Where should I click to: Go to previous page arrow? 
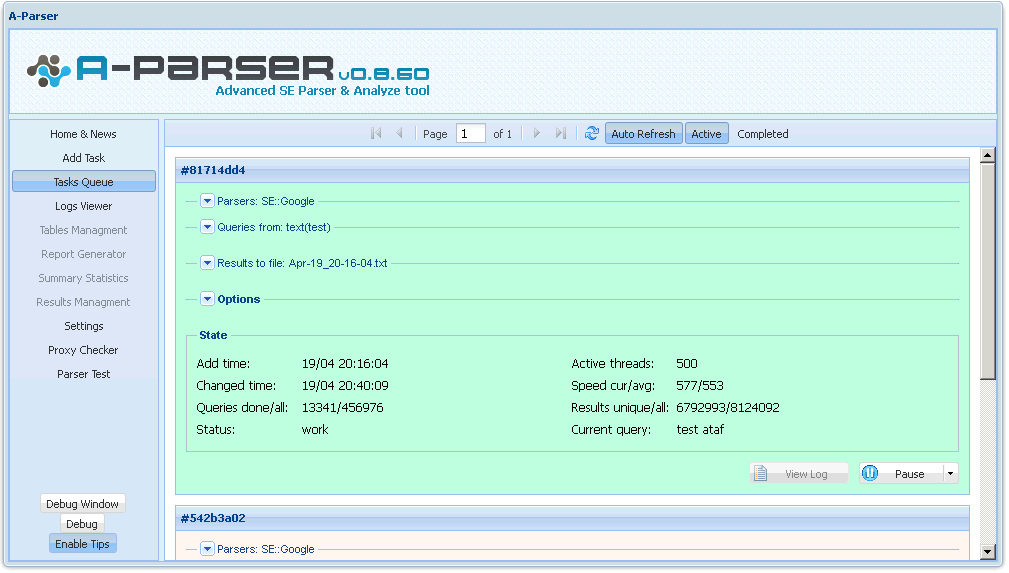(x=399, y=133)
